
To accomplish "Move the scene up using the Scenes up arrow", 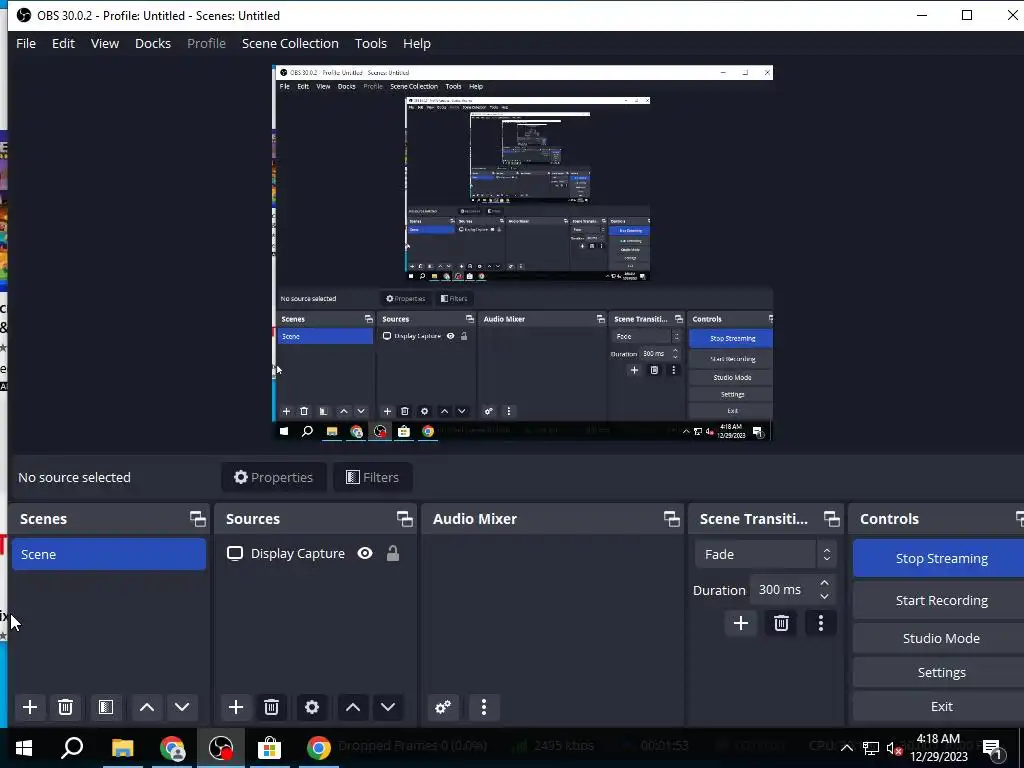I will (147, 707).
